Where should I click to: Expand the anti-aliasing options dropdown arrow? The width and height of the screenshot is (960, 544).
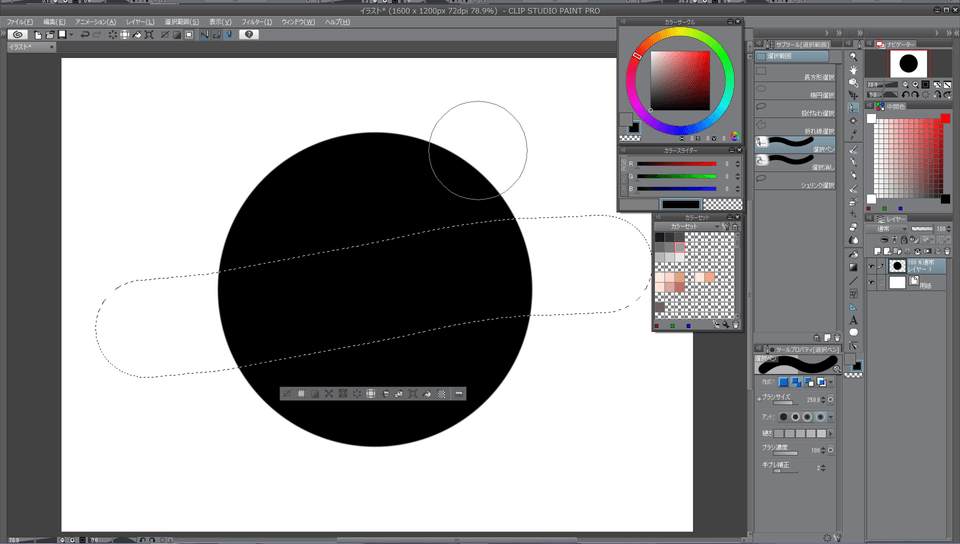tap(832, 416)
